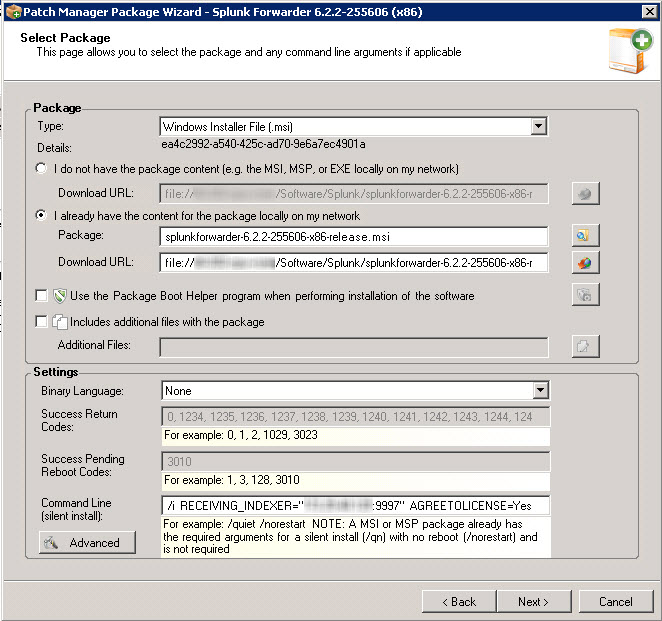Click the package box graphic in header
Image resolution: width=662 pixels, height=621 pixels.
tap(630, 51)
